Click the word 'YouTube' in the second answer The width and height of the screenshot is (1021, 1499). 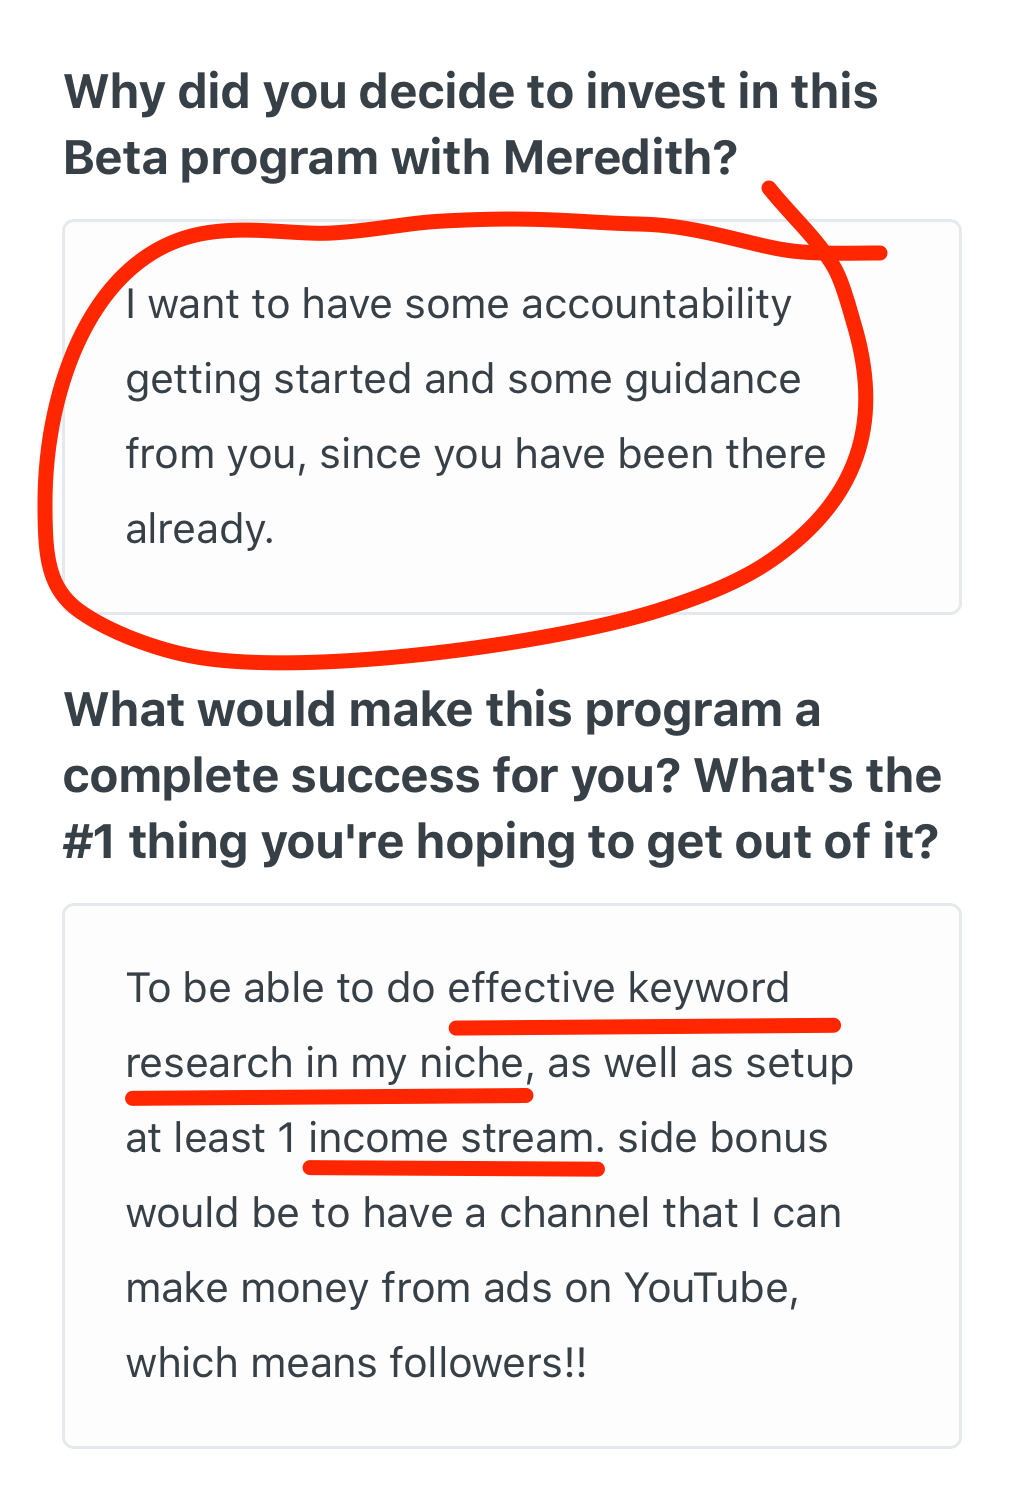(708, 1288)
